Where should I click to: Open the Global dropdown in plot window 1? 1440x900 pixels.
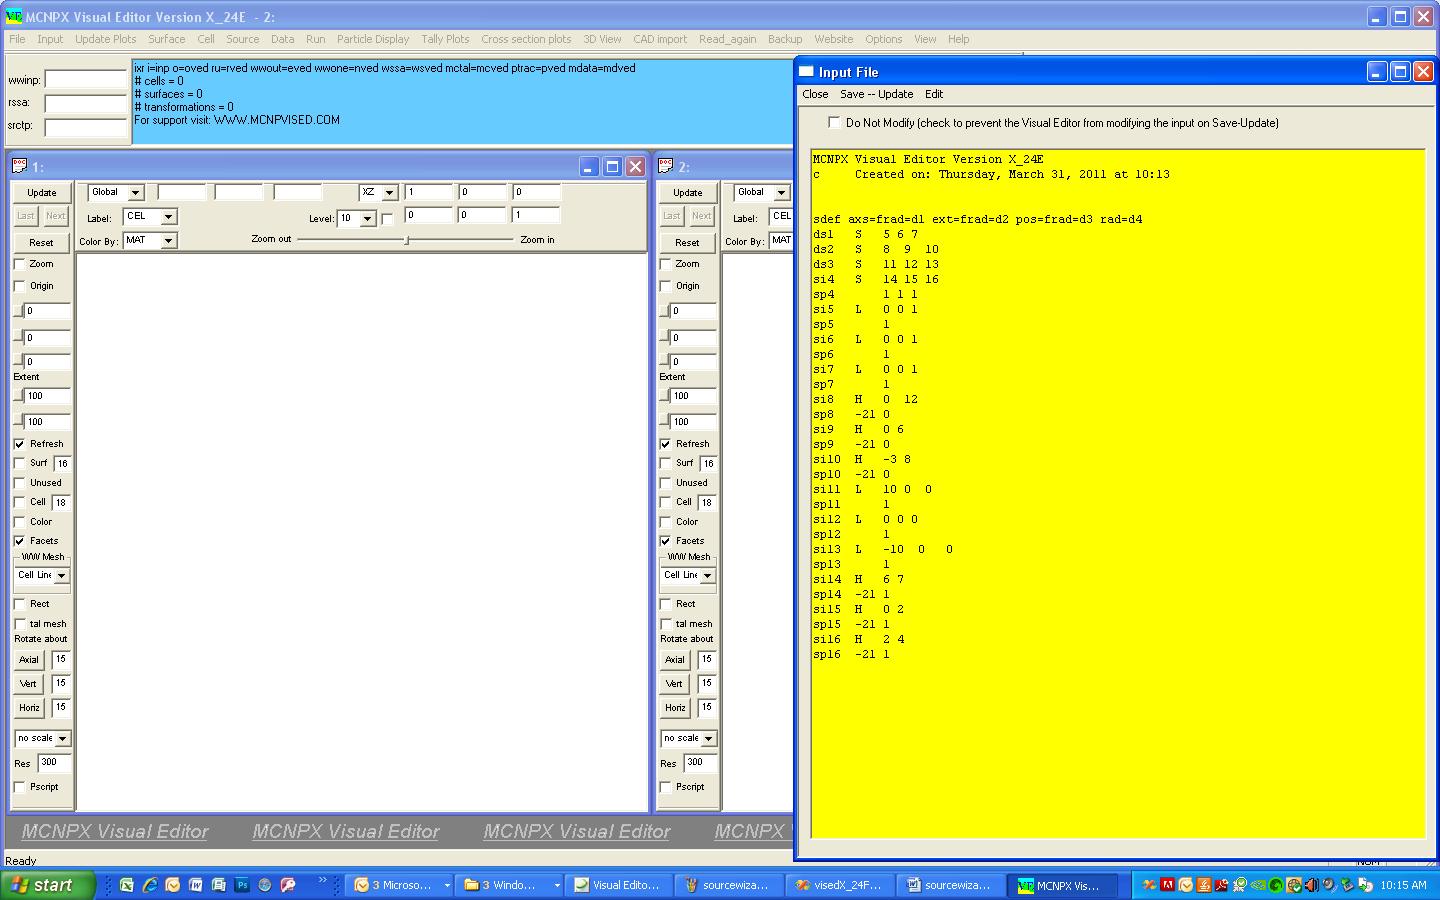[135, 193]
